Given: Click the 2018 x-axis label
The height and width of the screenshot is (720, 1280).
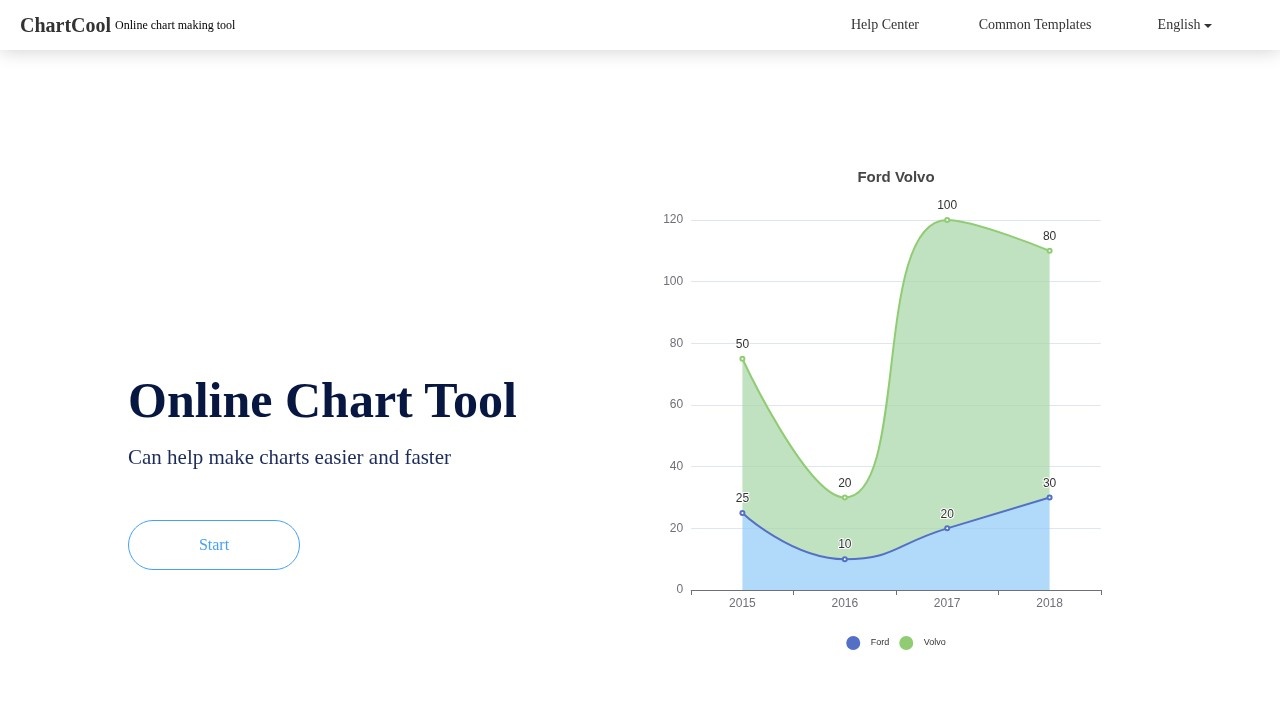Looking at the screenshot, I should pyautogui.click(x=1049, y=603).
